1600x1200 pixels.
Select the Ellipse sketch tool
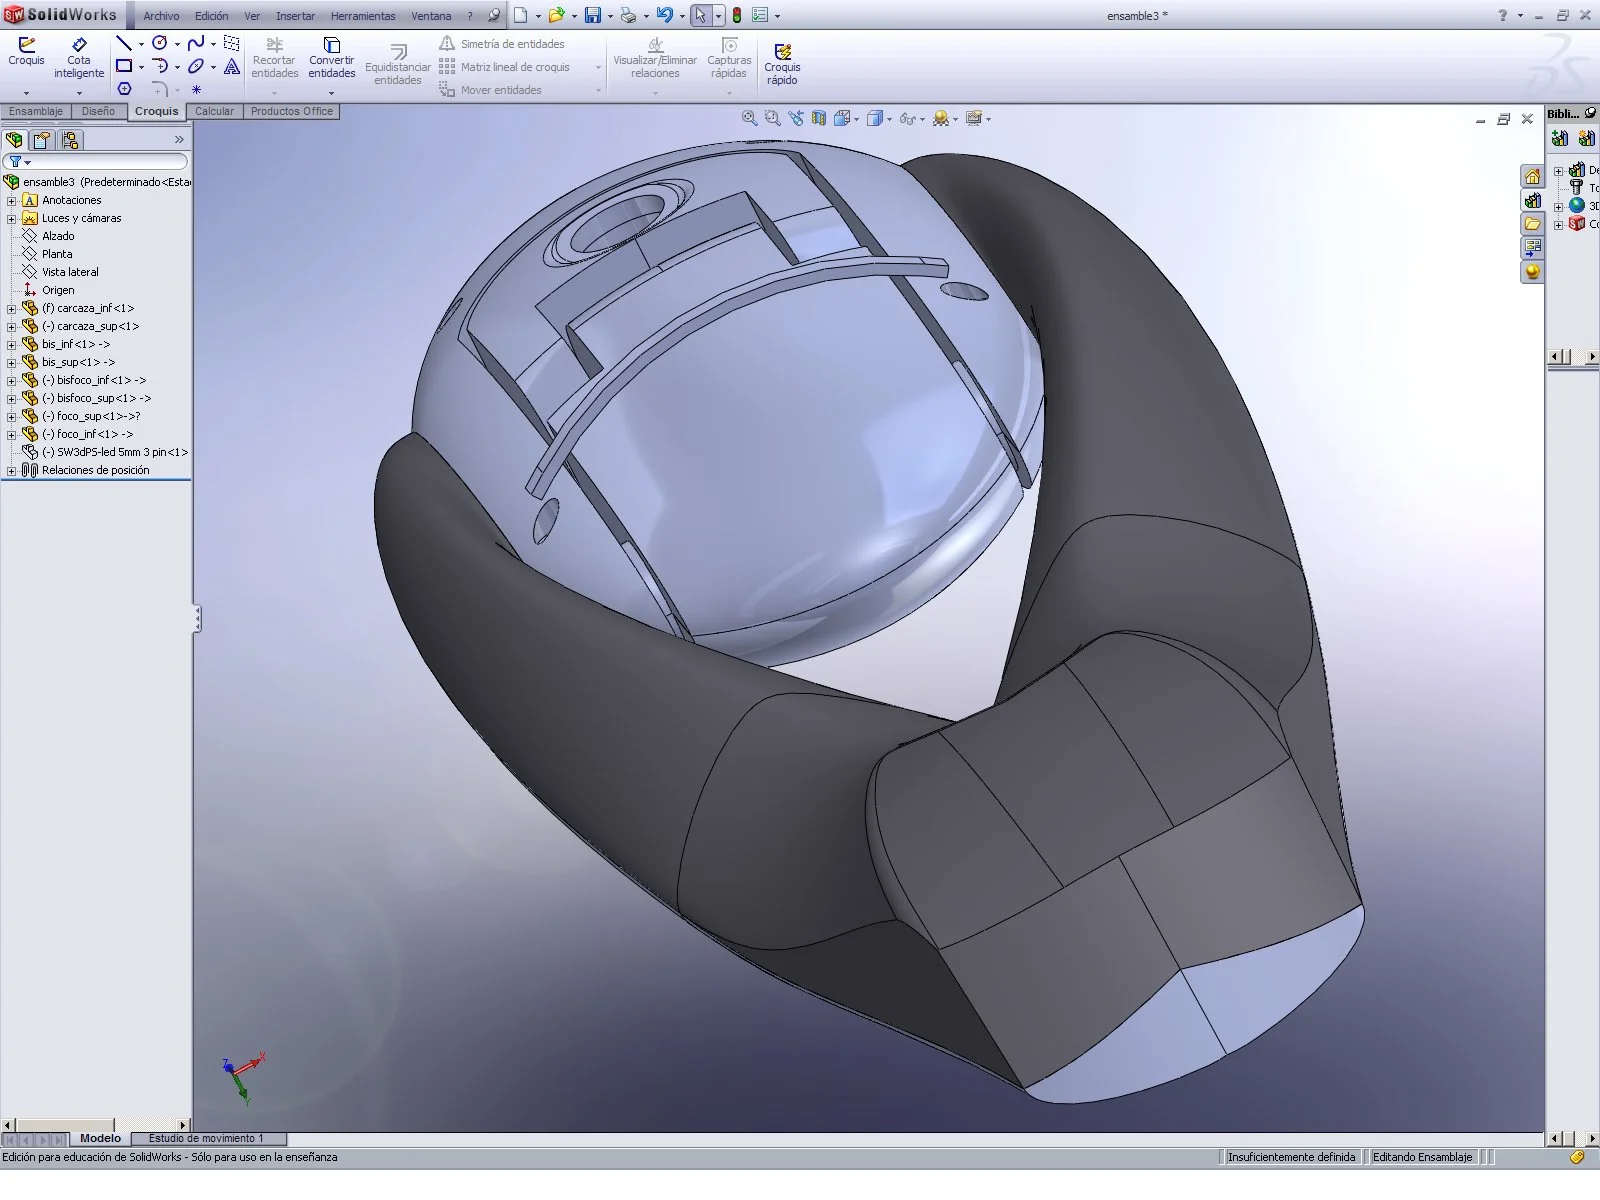tap(196, 66)
